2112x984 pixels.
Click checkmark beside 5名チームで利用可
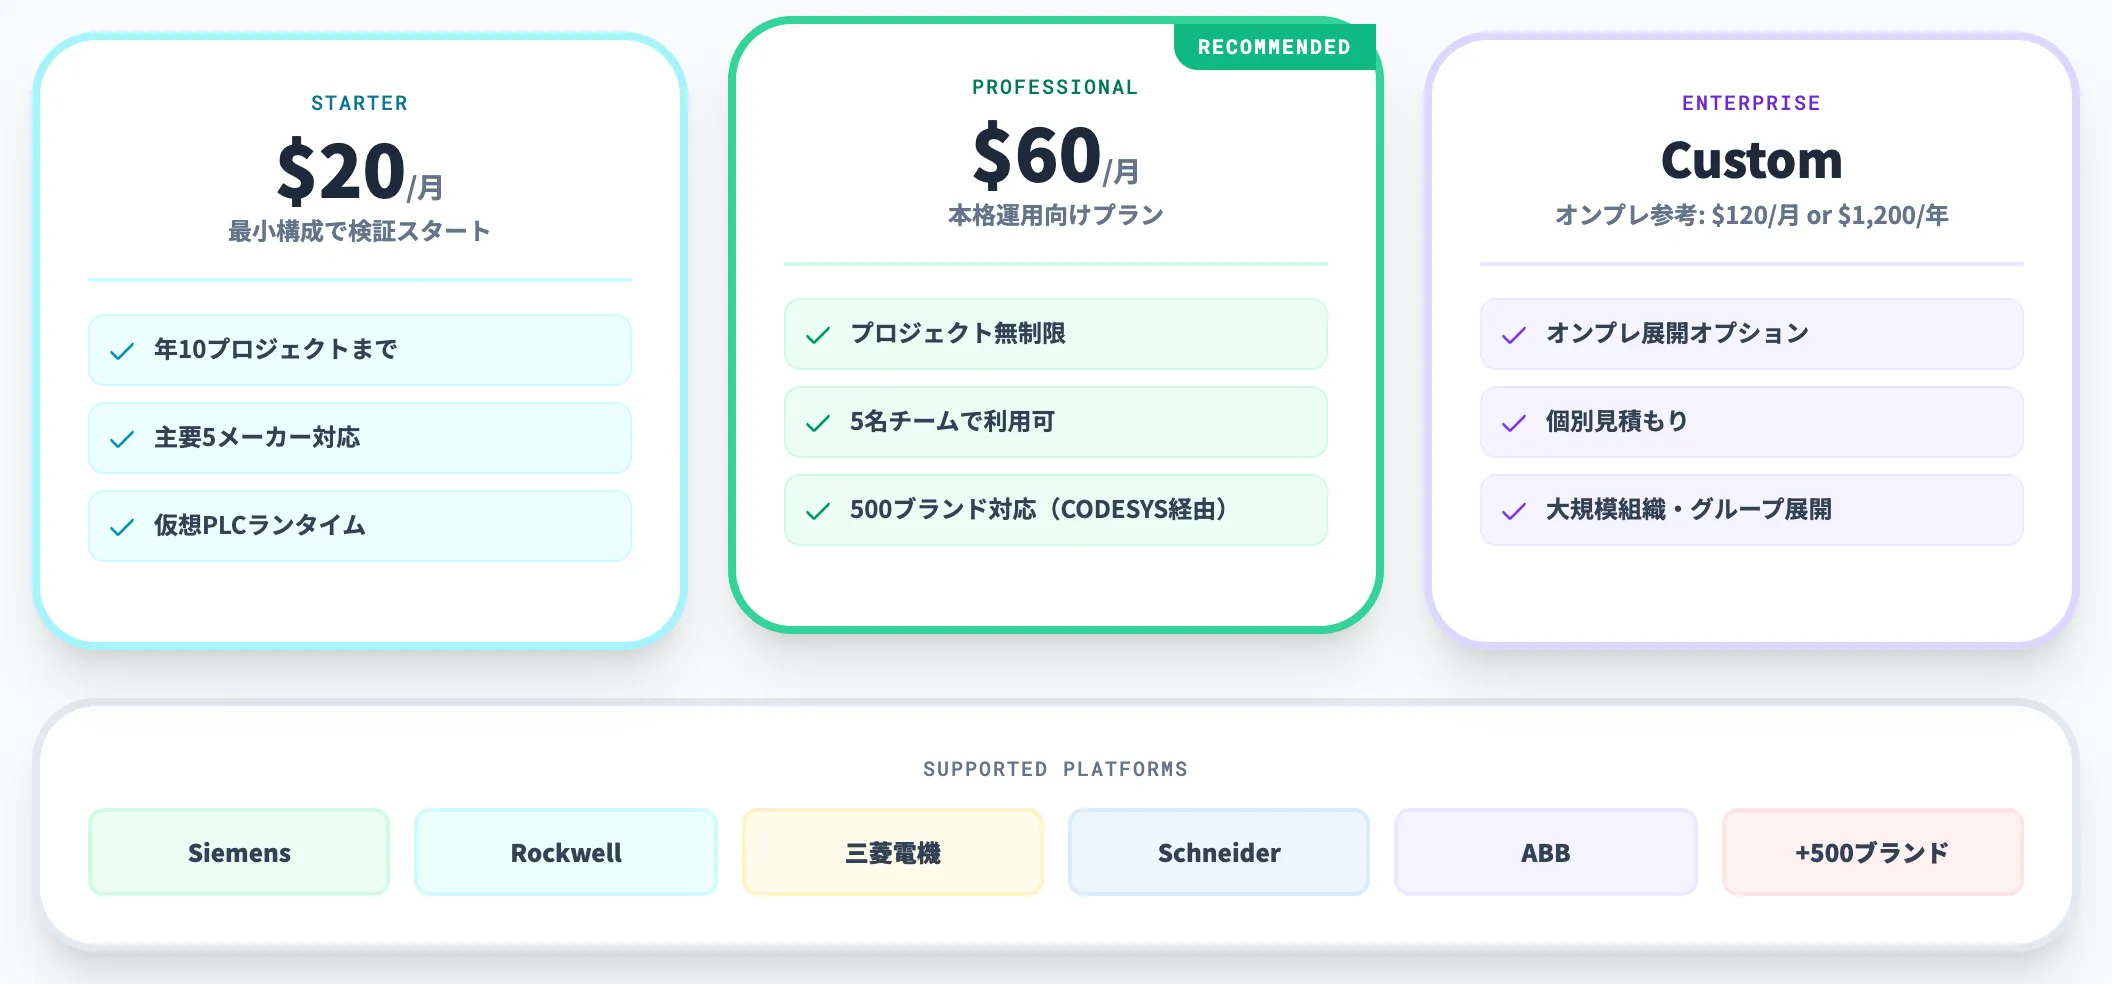pos(818,423)
